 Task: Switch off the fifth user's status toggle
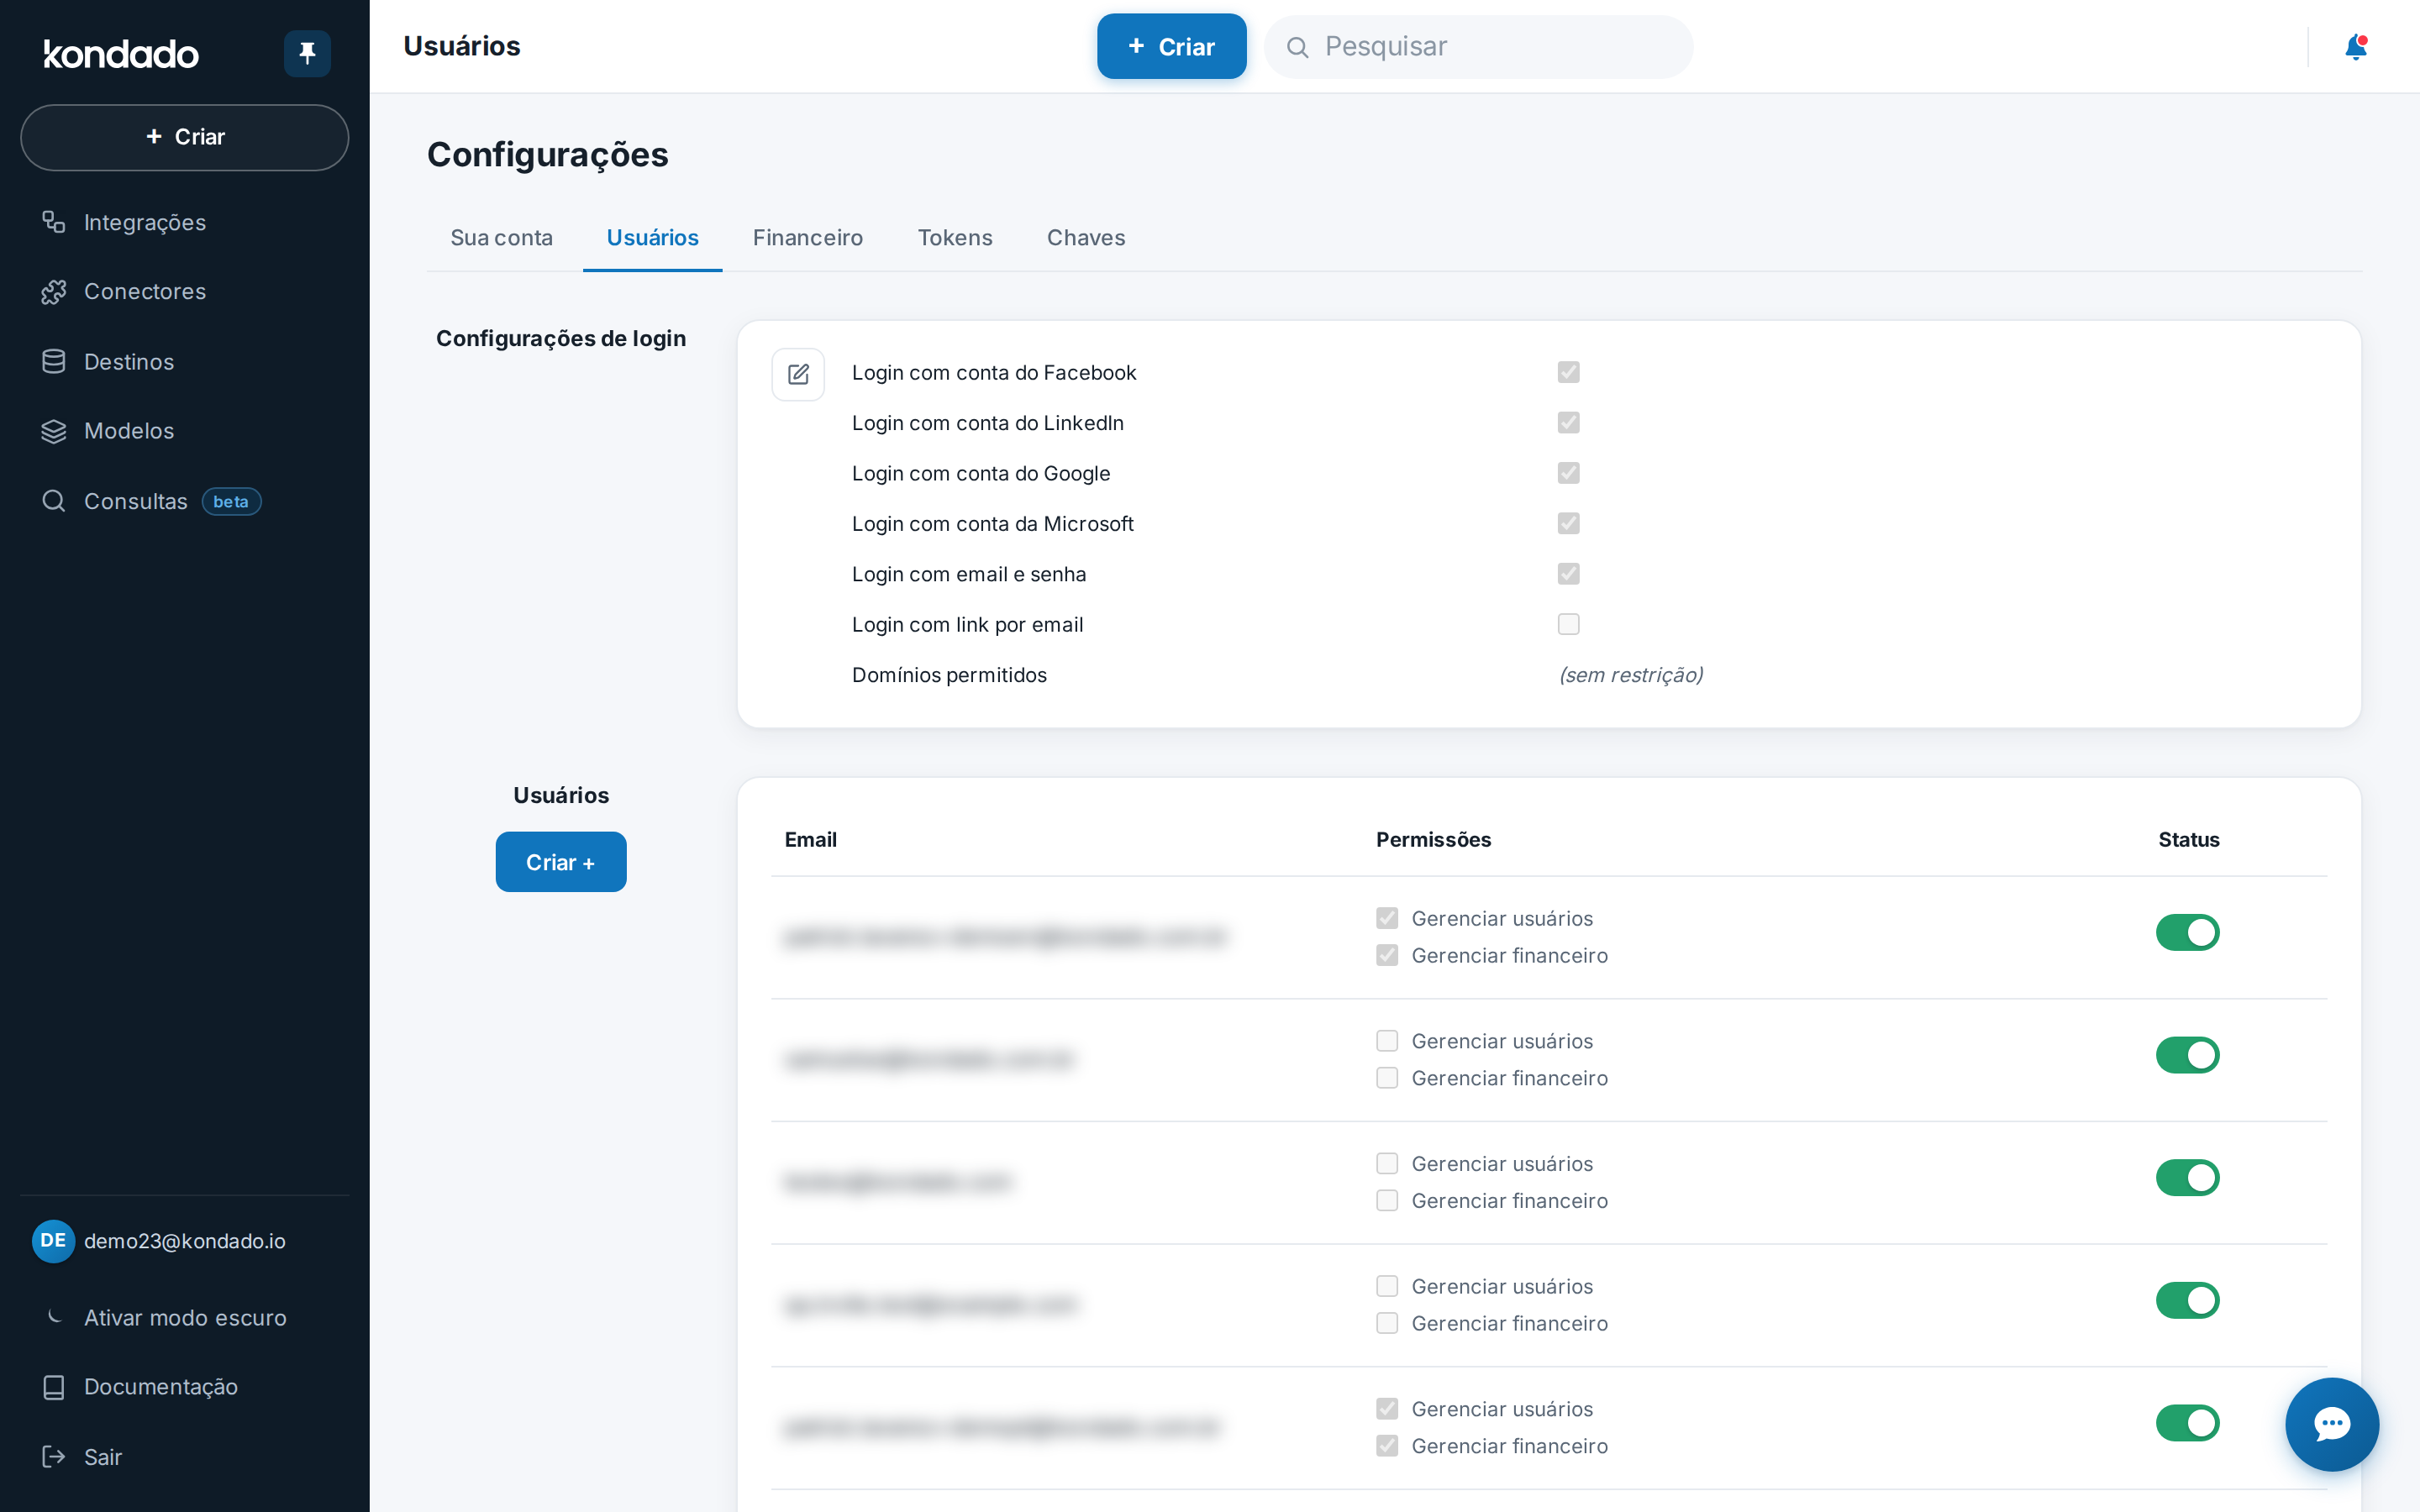[x=2188, y=1423]
